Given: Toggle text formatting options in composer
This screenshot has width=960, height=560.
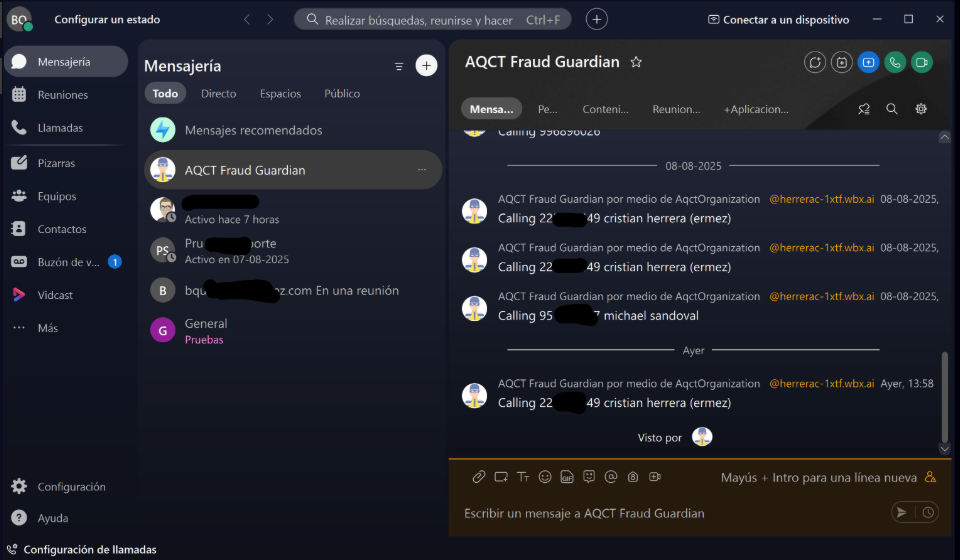Looking at the screenshot, I should [x=523, y=477].
